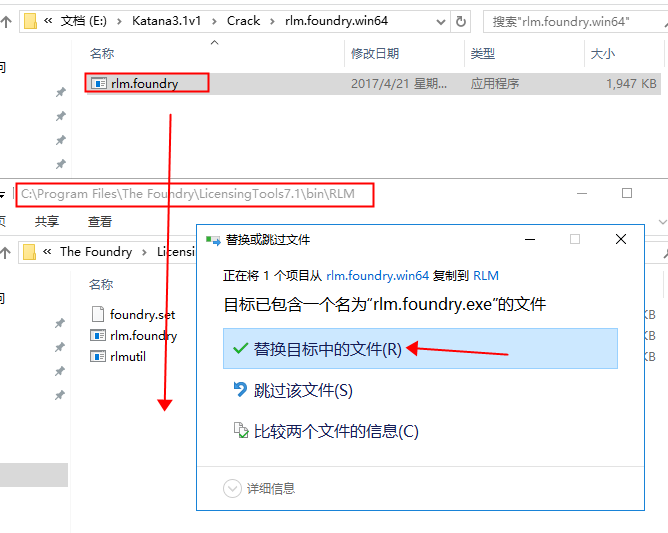The image size is (668, 533).
Task: Click the copy icon in the dialog title bar
Action: 213,241
